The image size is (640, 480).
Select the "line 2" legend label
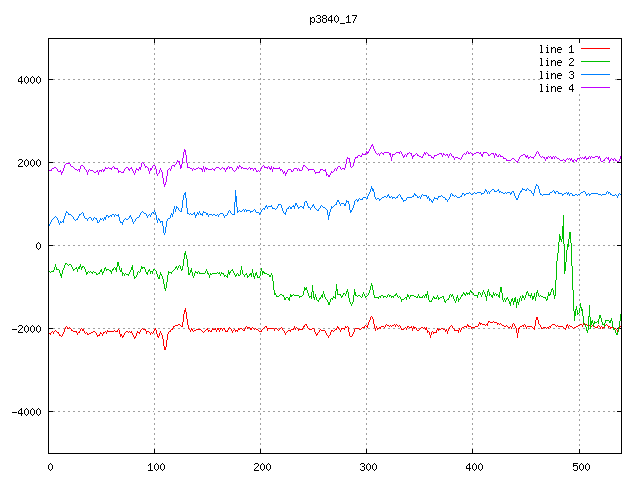click(556, 62)
